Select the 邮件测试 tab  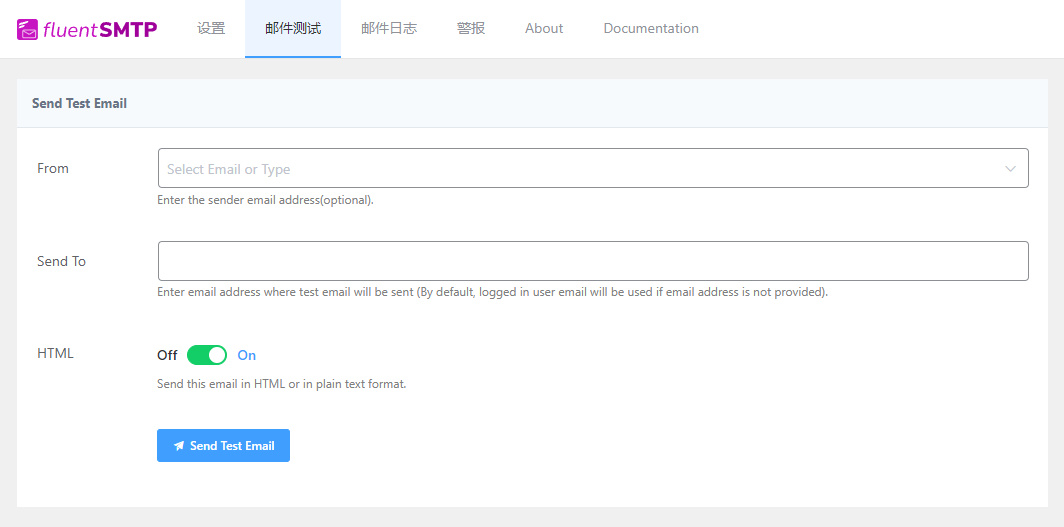(293, 28)
